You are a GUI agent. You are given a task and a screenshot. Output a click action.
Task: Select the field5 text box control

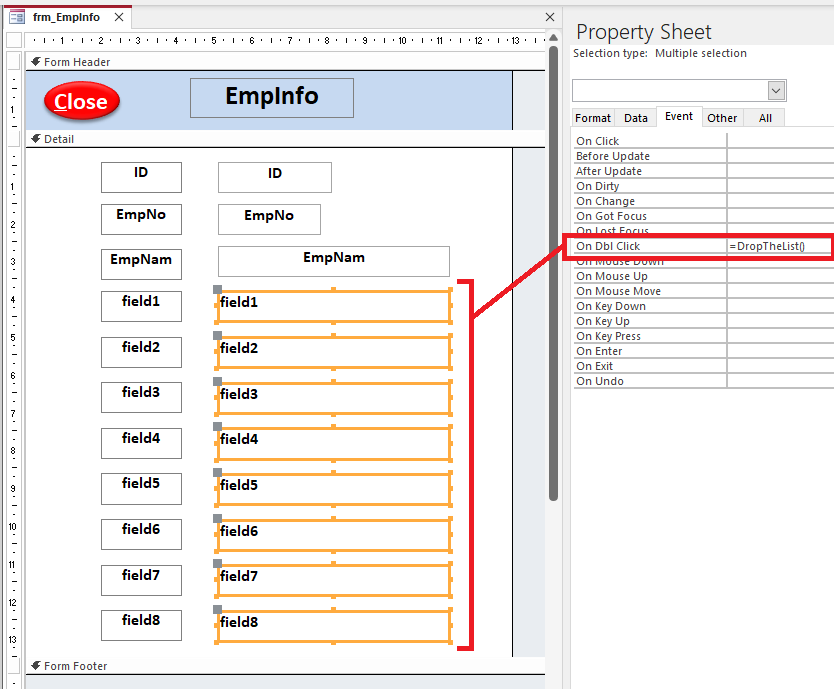(x=334, y=489)
